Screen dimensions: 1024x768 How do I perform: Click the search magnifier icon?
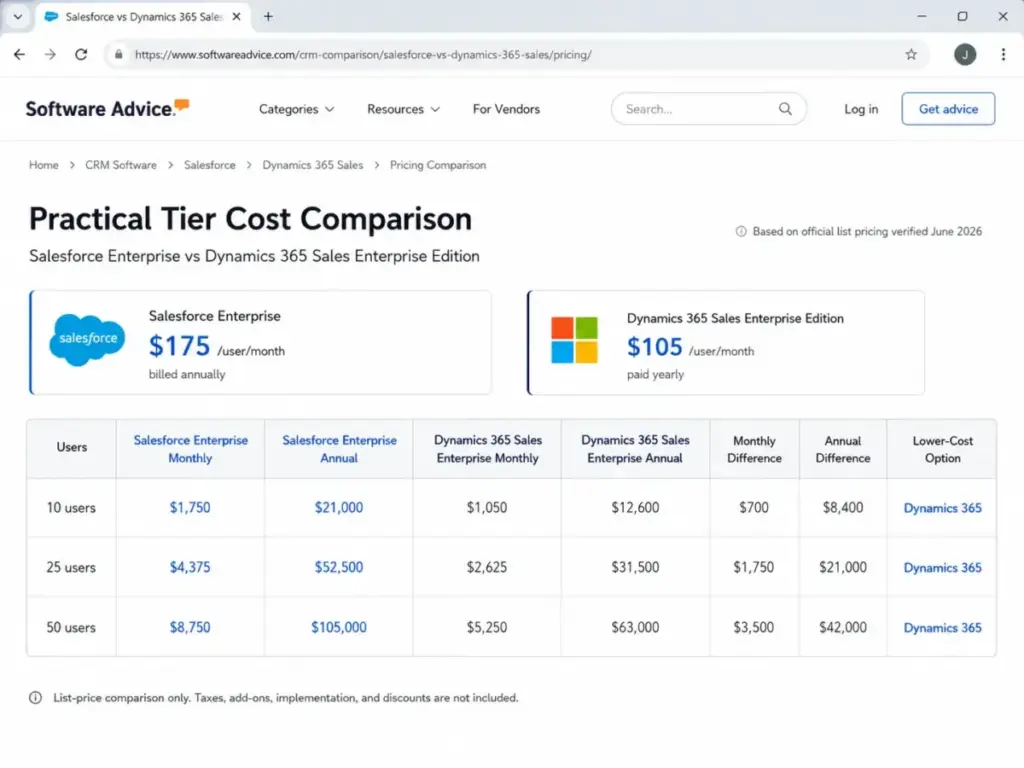[785, 108]
